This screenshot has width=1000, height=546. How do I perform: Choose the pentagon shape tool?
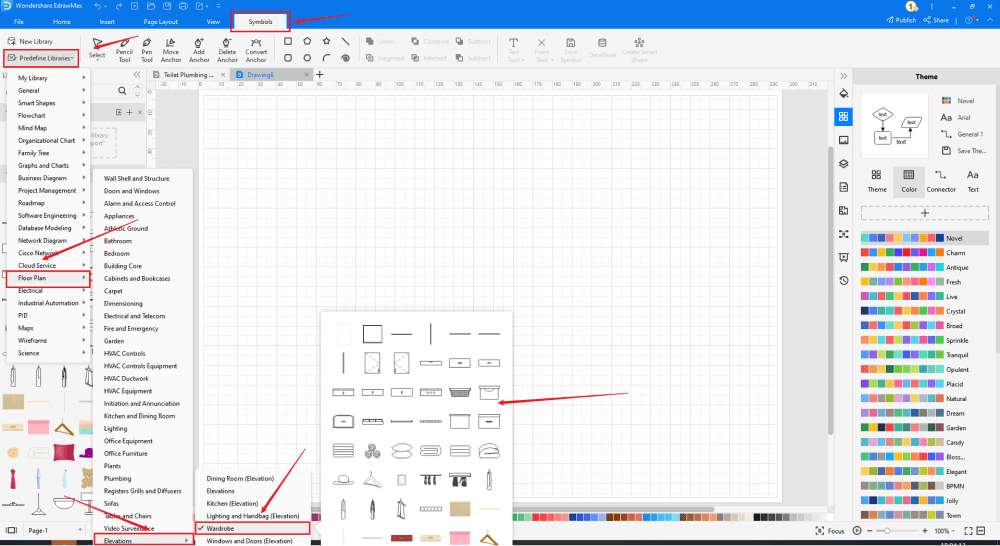pos(307,41)
